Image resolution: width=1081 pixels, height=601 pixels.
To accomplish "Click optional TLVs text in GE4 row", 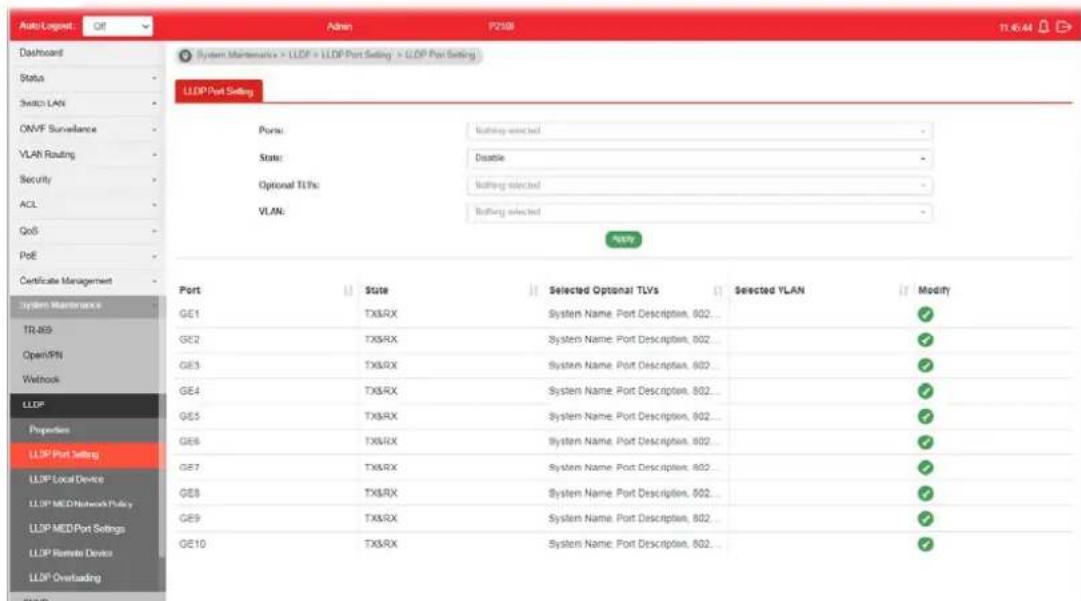I will point(634,391).
